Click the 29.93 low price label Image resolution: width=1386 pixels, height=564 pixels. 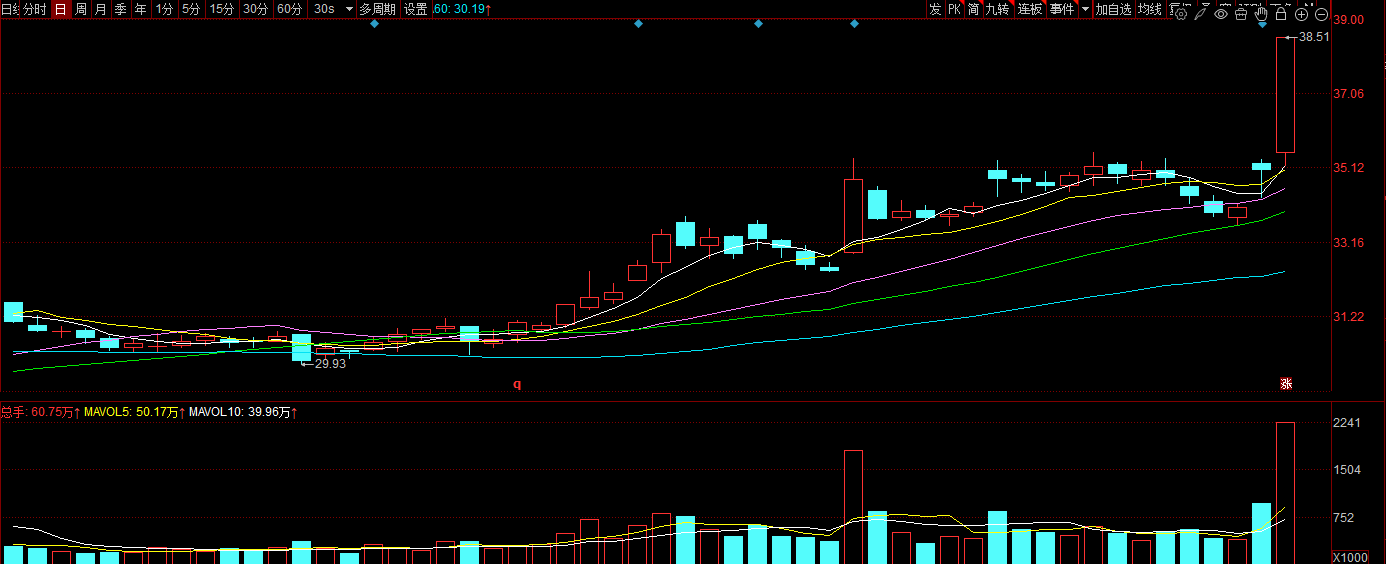tap(330, 364)
